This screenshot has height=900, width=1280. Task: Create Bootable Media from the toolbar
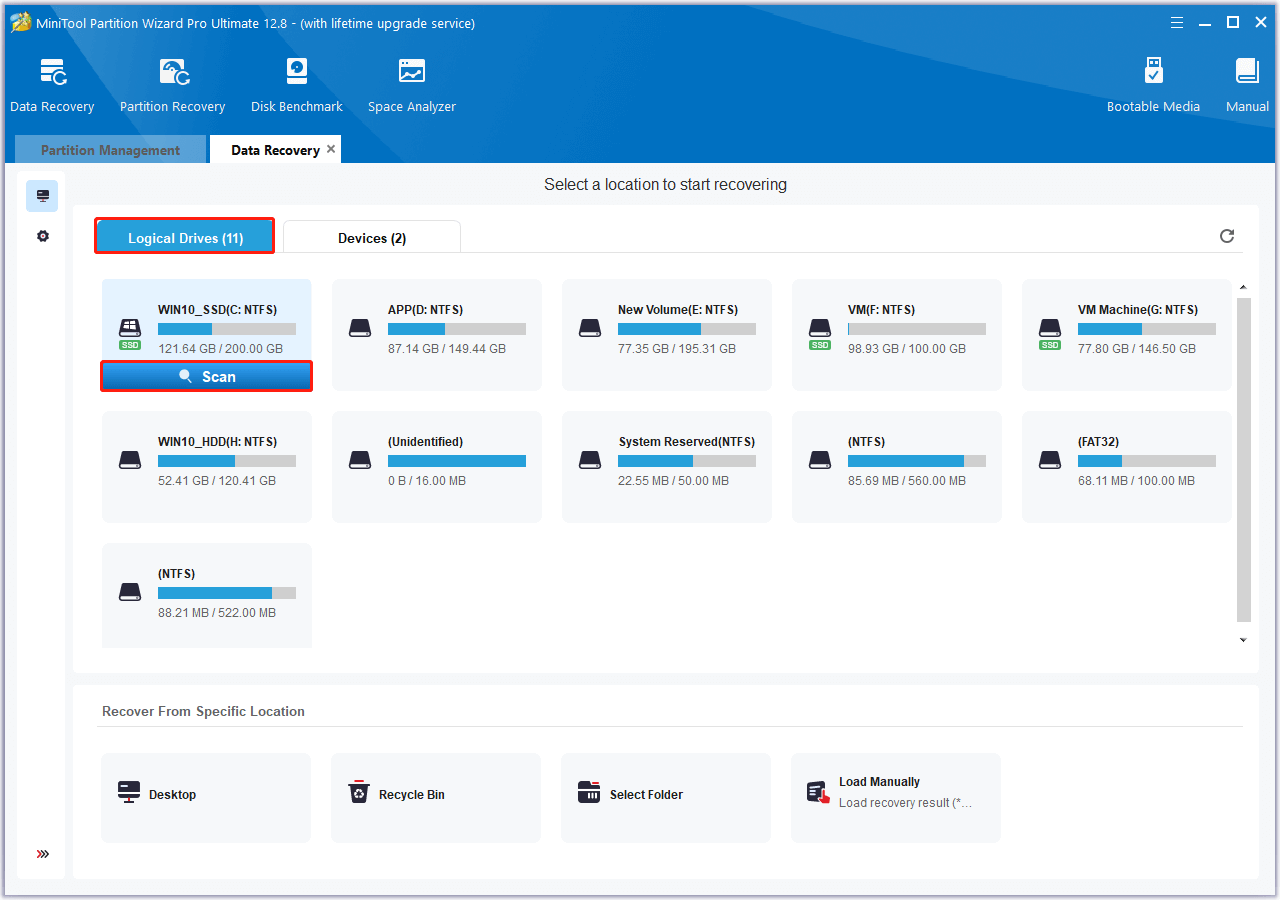(x=1153, y=85)
